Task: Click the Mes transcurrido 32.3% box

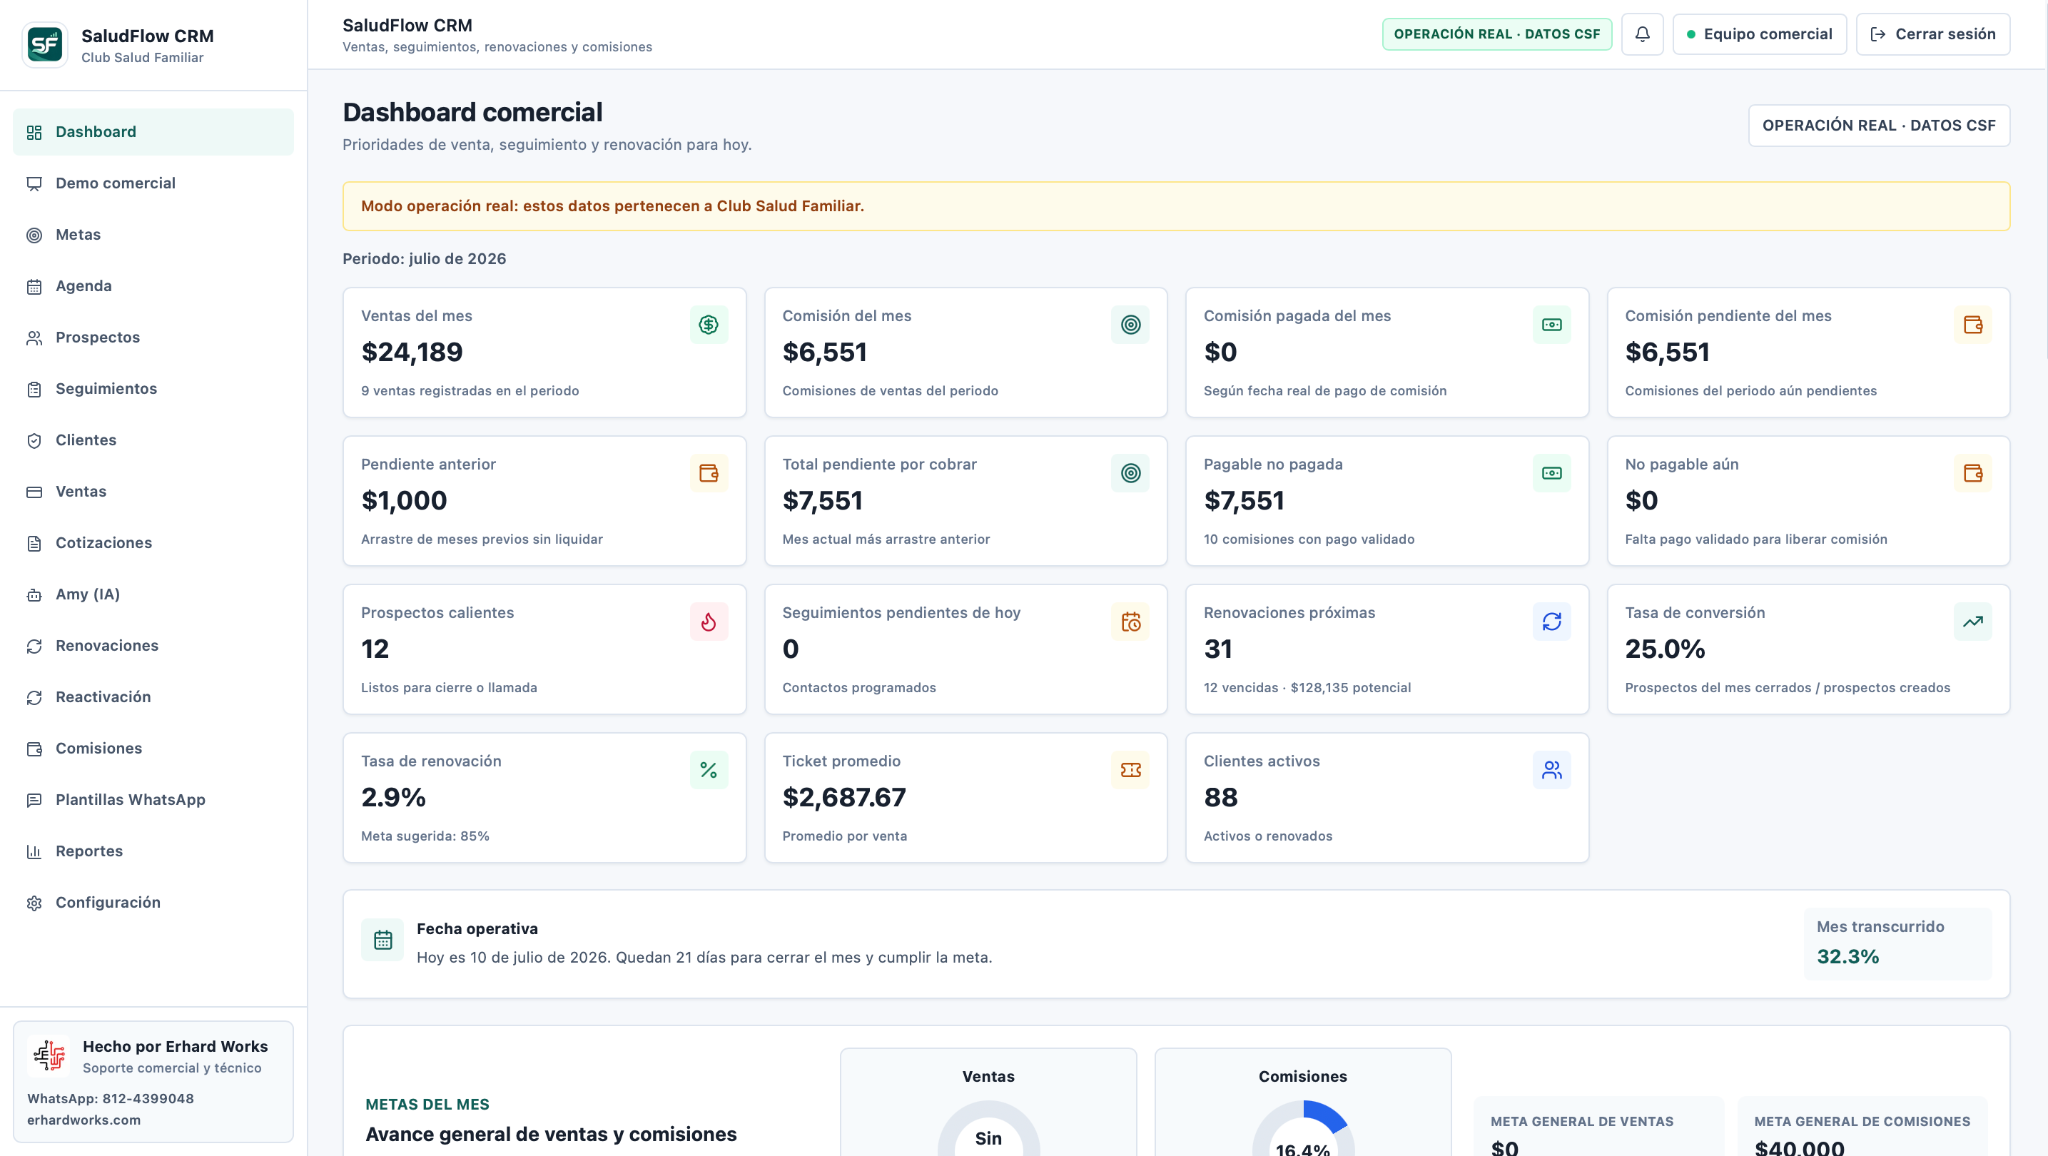Action: point(1897,943)
